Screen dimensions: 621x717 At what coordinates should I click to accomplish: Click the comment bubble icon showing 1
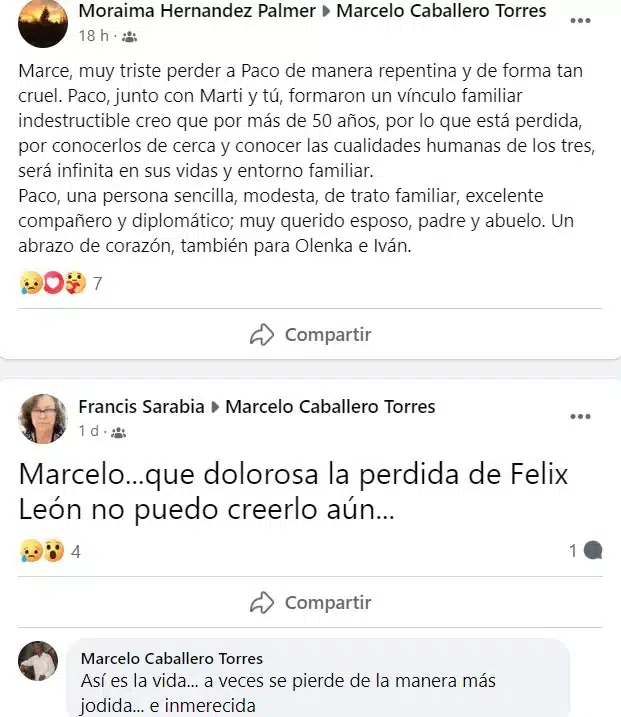pos(592,550)
